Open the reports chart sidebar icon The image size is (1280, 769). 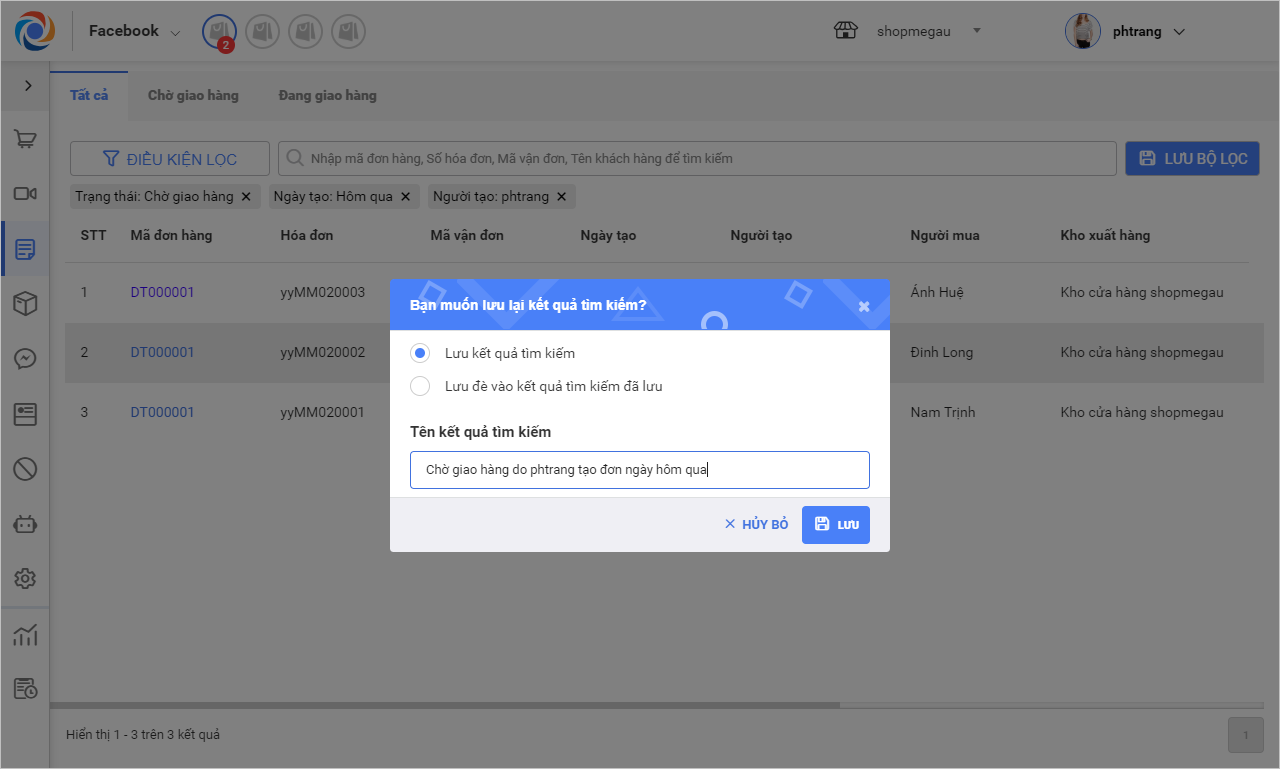click(26, 634)
